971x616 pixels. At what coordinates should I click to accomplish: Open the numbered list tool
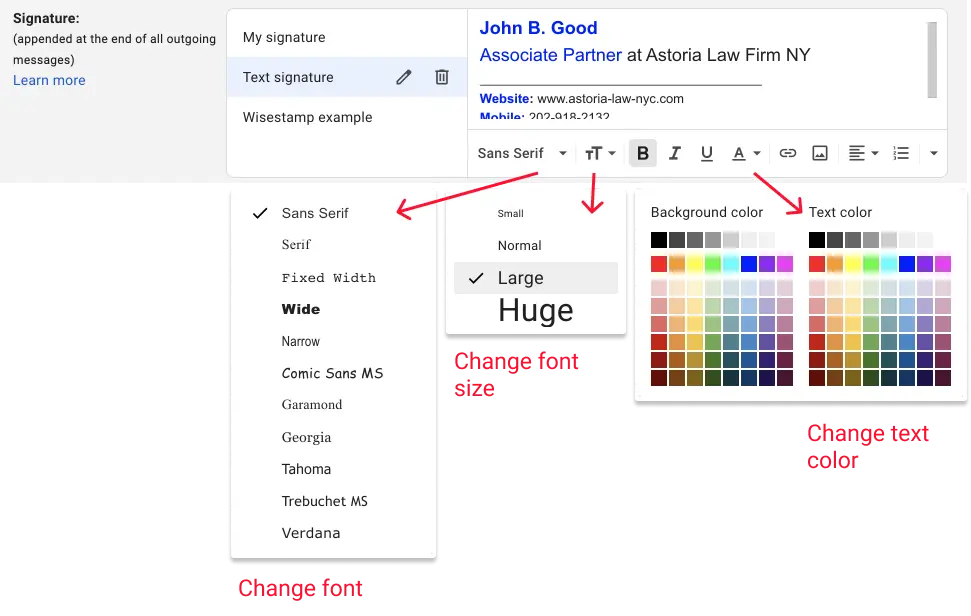[x=900, y=153]
